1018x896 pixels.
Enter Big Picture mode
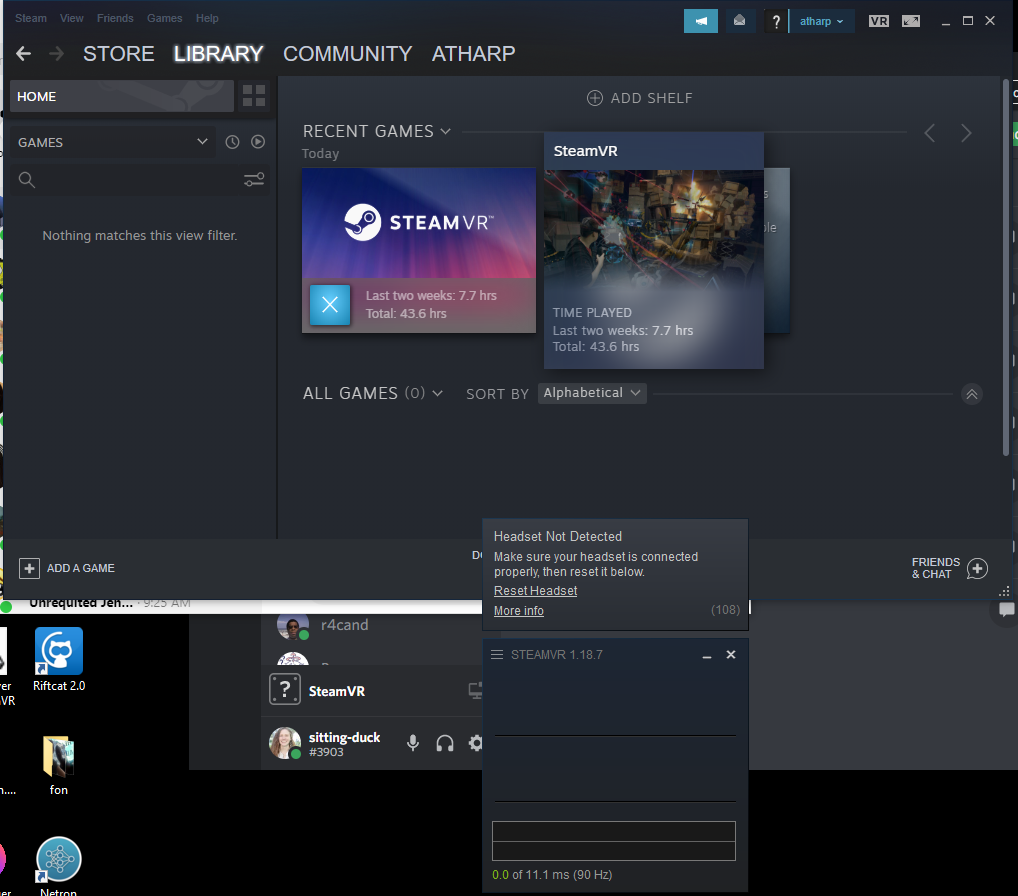(910, 20)
